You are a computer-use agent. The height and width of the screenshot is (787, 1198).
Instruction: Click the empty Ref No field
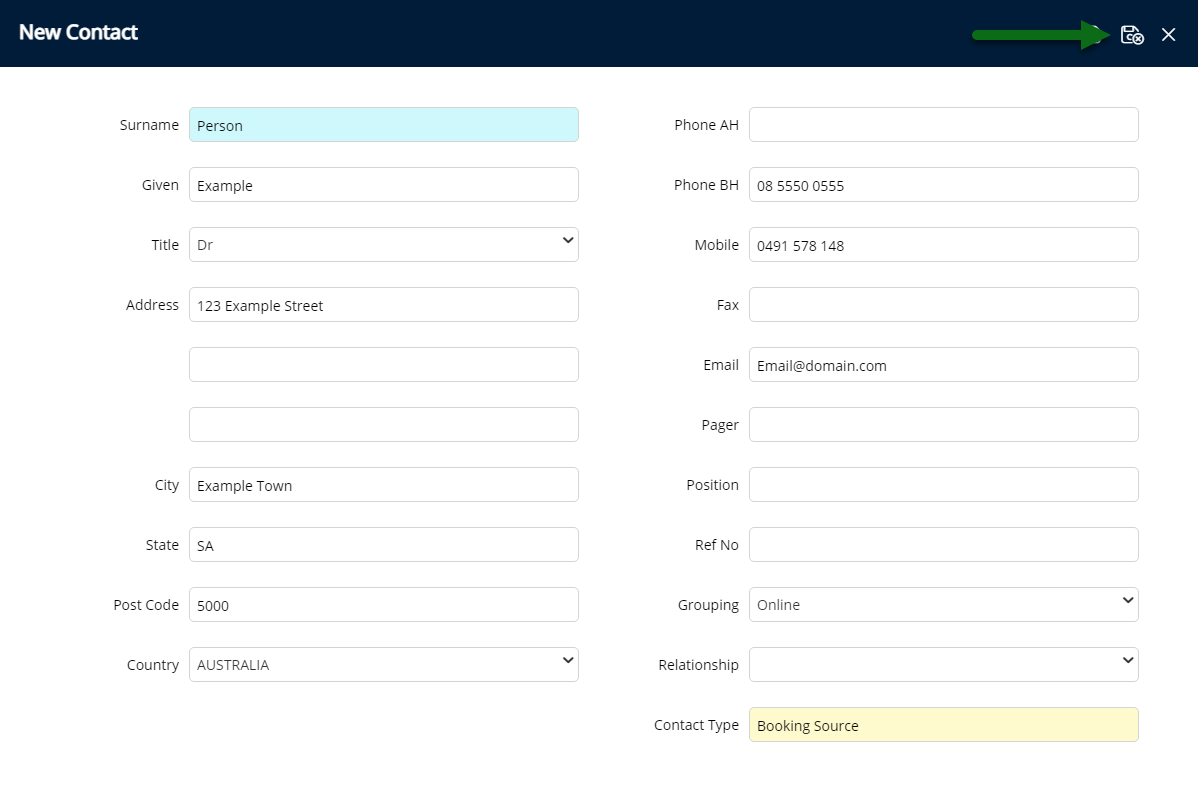(944, 545)
